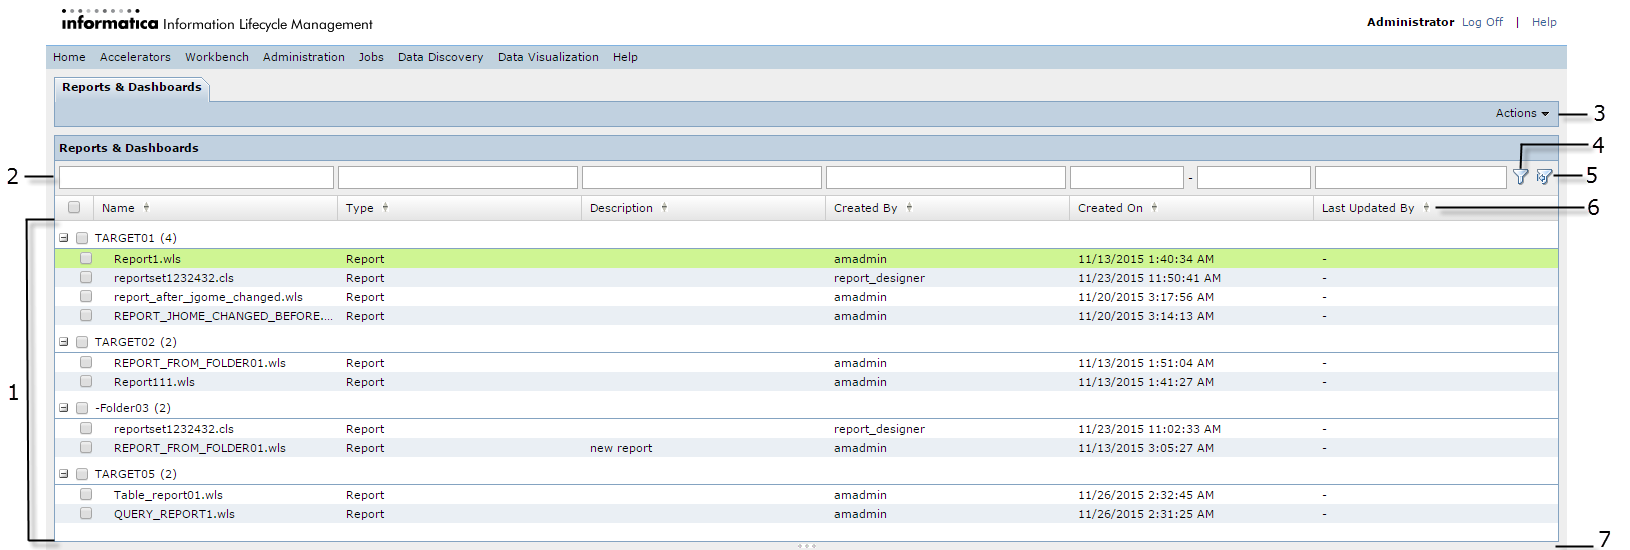Collapse the -Folder03 group
Image resolution: width=1630 pixels, height=550 pixels.
click(x=64, y=408)
